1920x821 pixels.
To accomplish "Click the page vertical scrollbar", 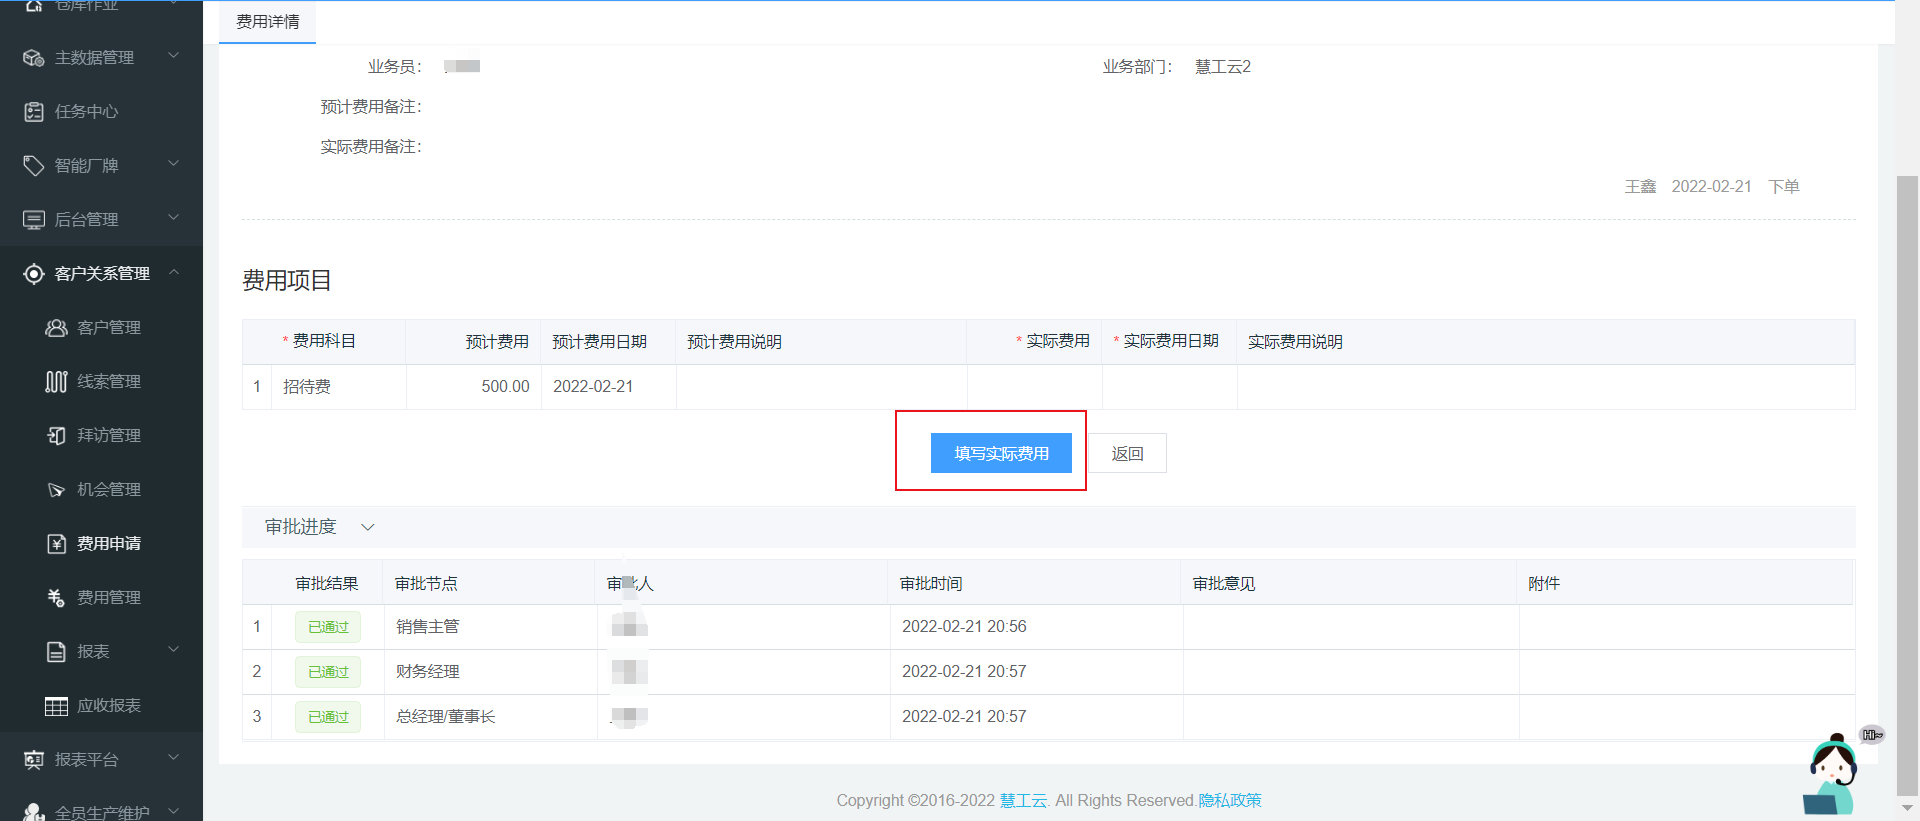I will (x=1907, y=480).
